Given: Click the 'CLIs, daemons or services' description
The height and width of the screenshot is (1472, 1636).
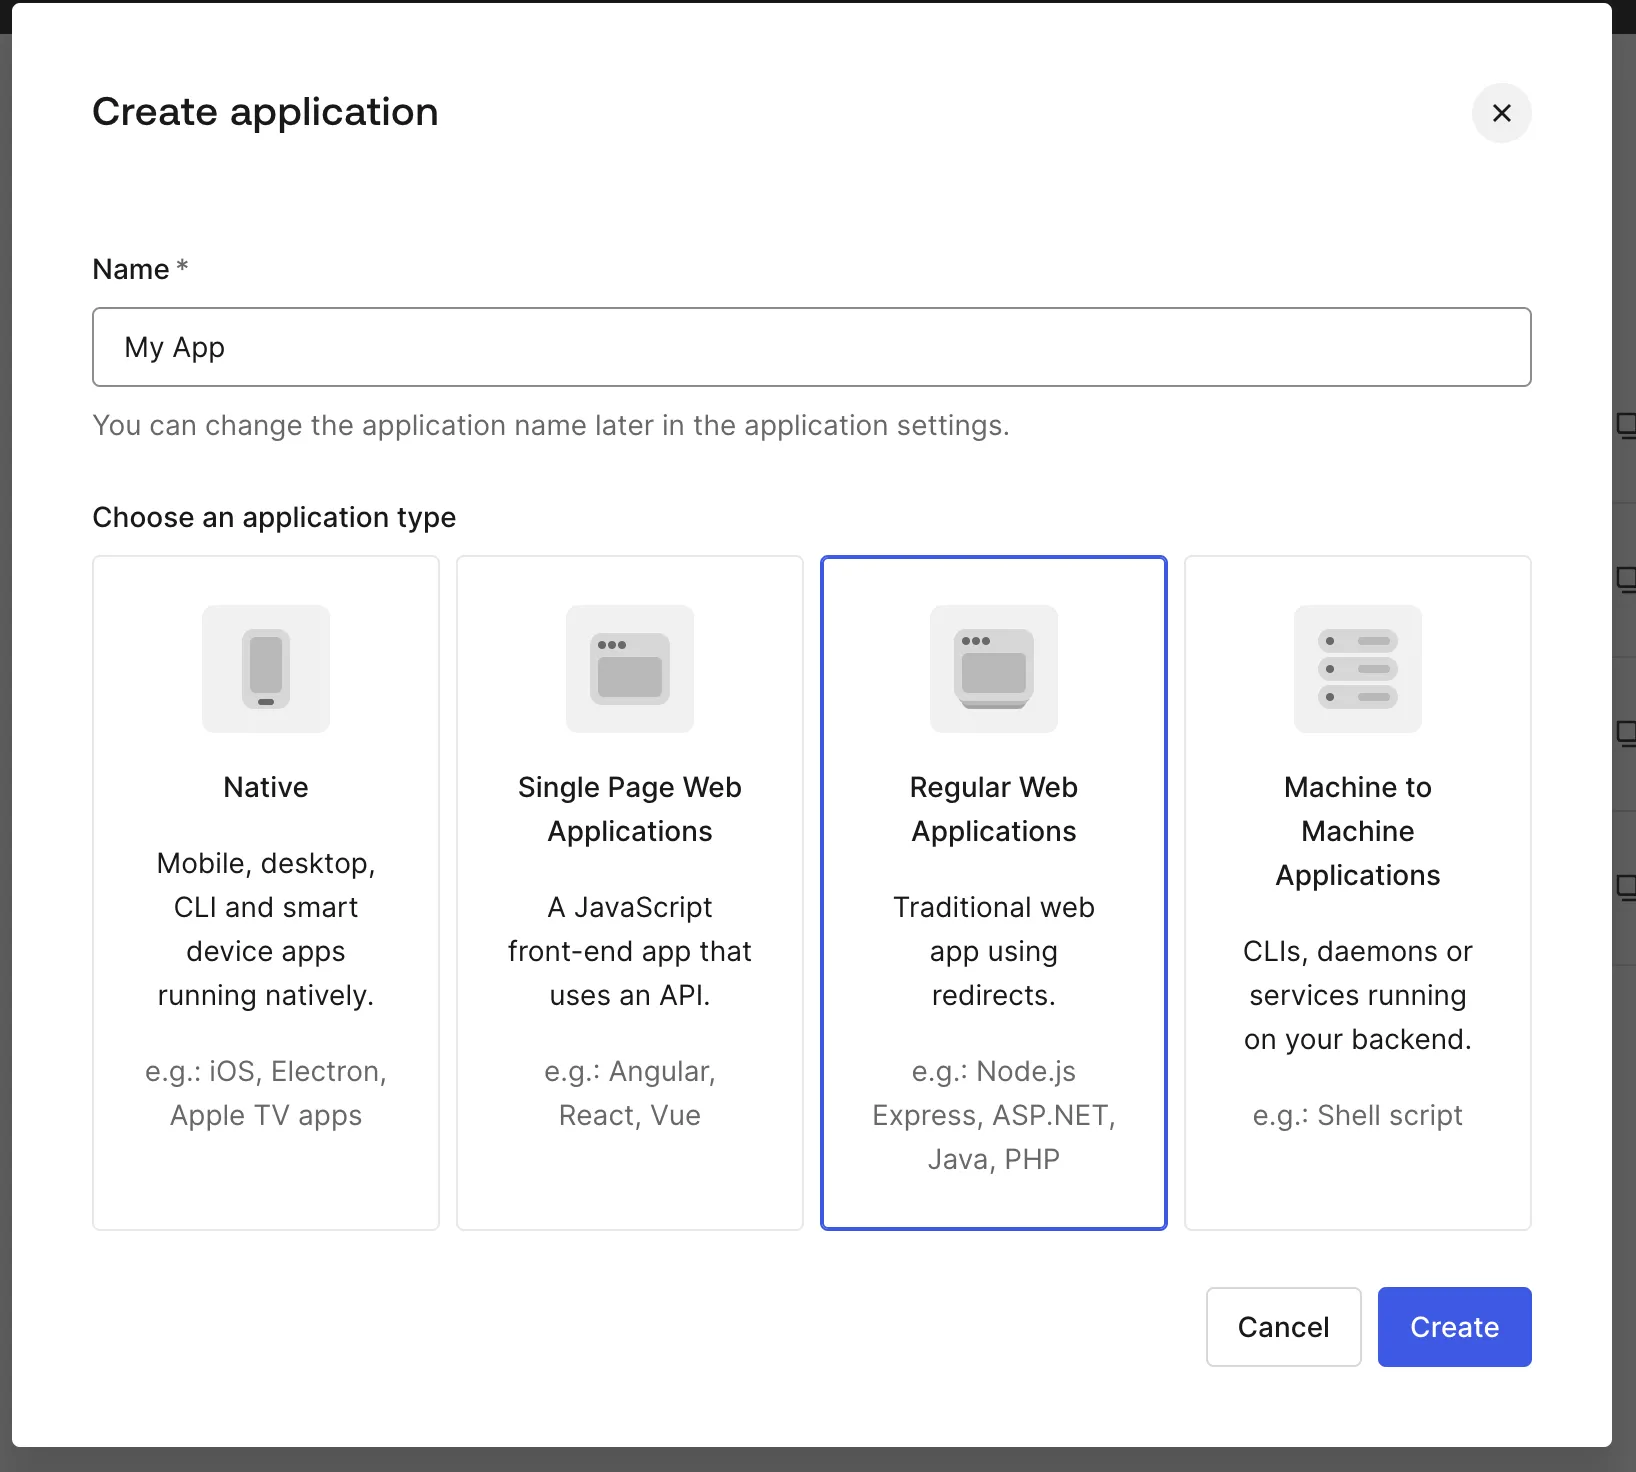Looking at the screenshot, I should pyautogui.click(x=1357, y=995).
